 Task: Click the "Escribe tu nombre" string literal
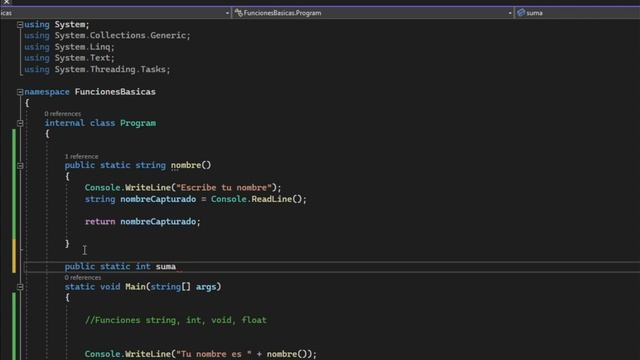click(224, 188)
